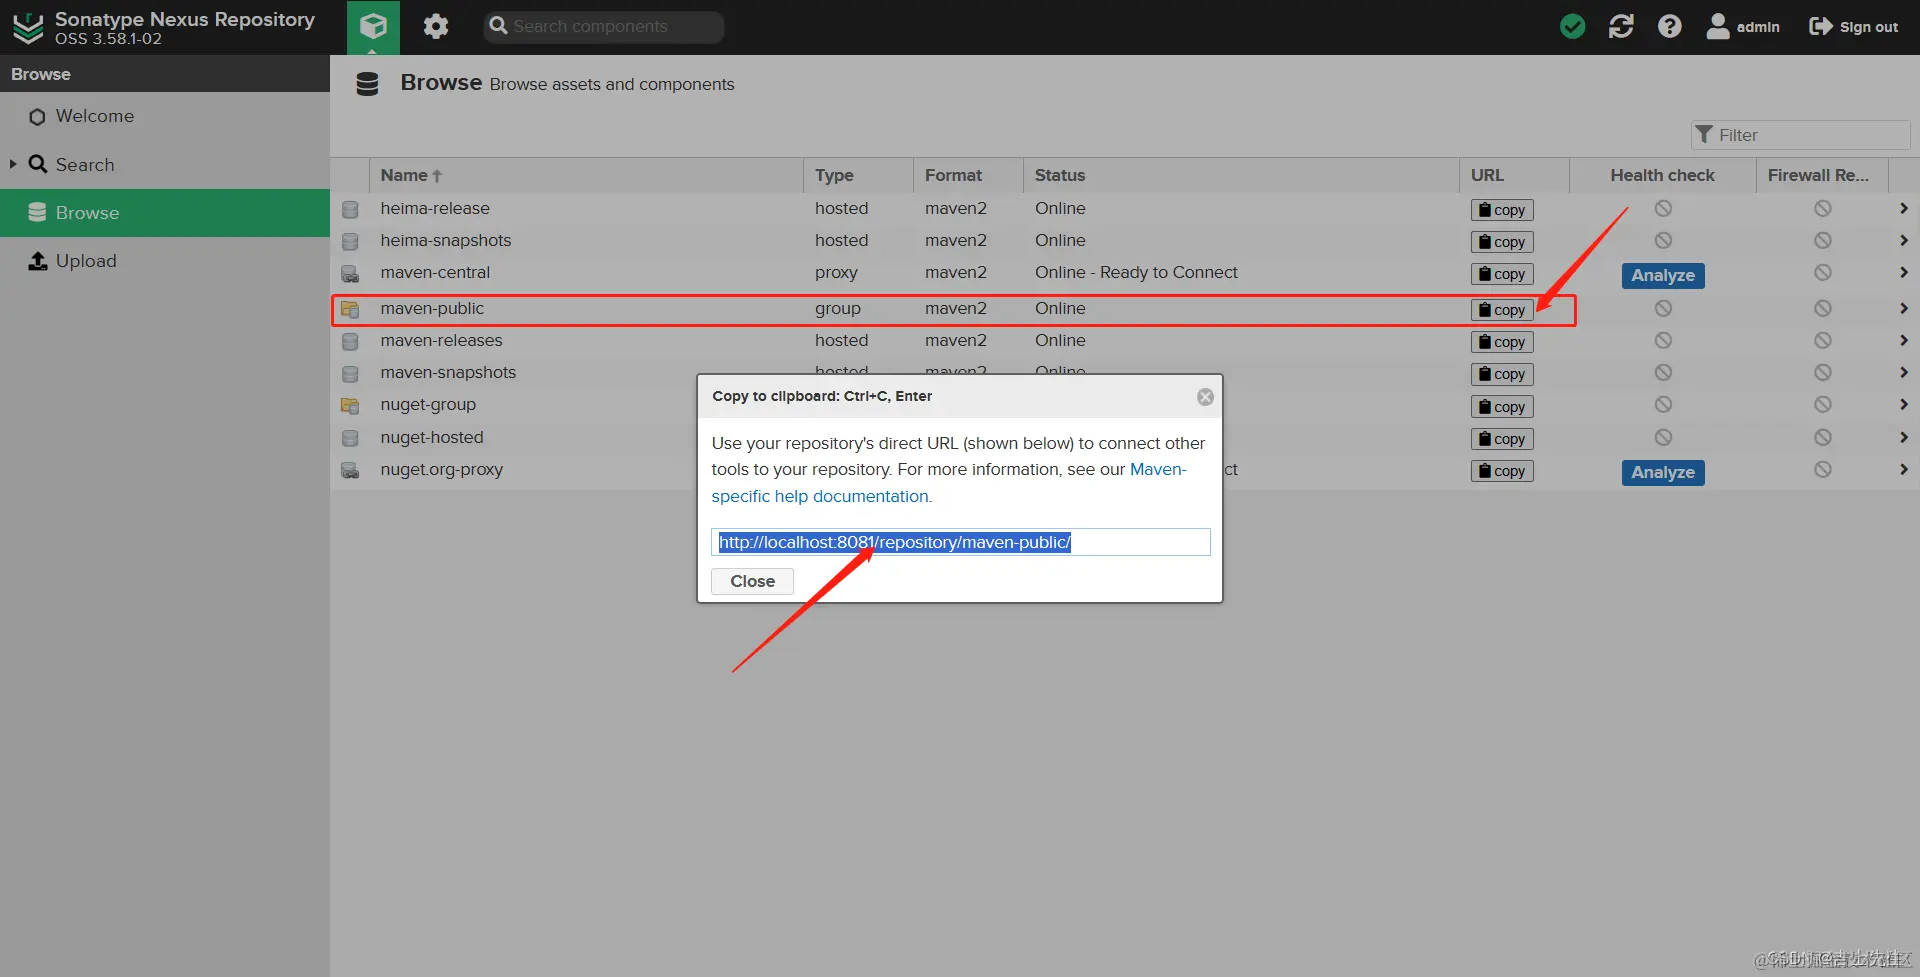Refresh the page with the refresh icon

click(x=1621, y=26)
